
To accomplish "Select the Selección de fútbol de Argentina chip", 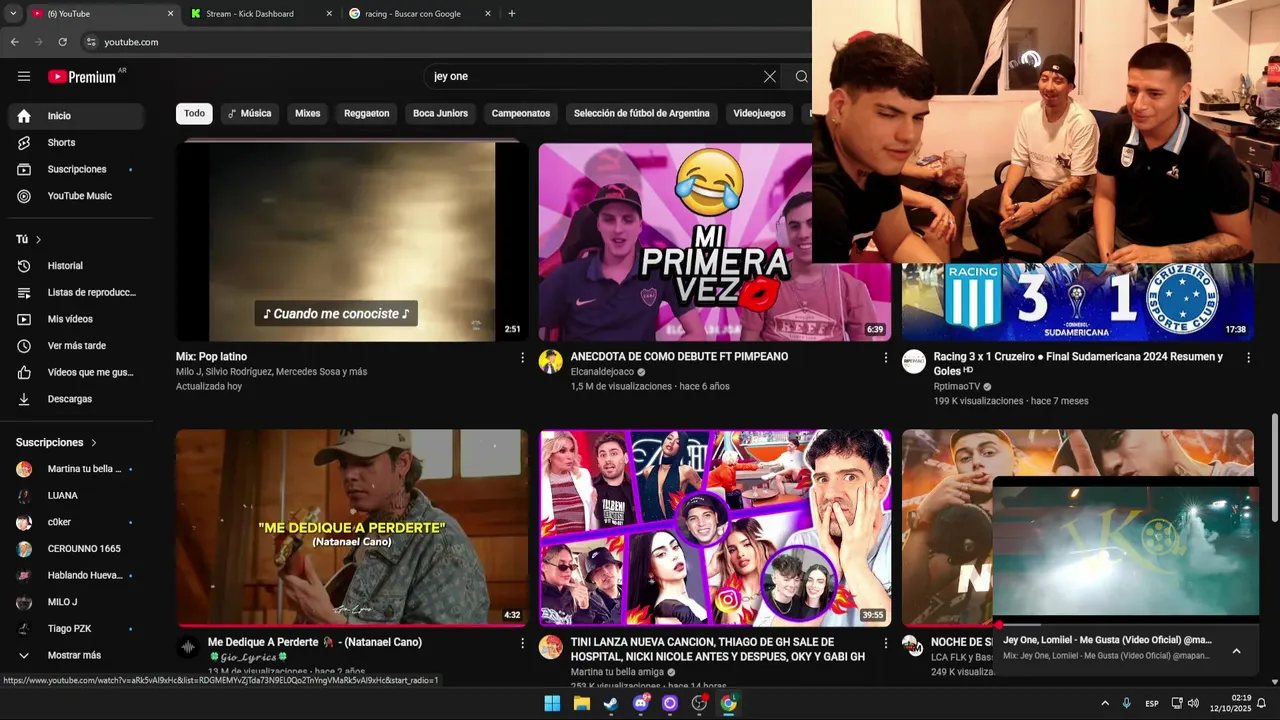I will 642,113.
